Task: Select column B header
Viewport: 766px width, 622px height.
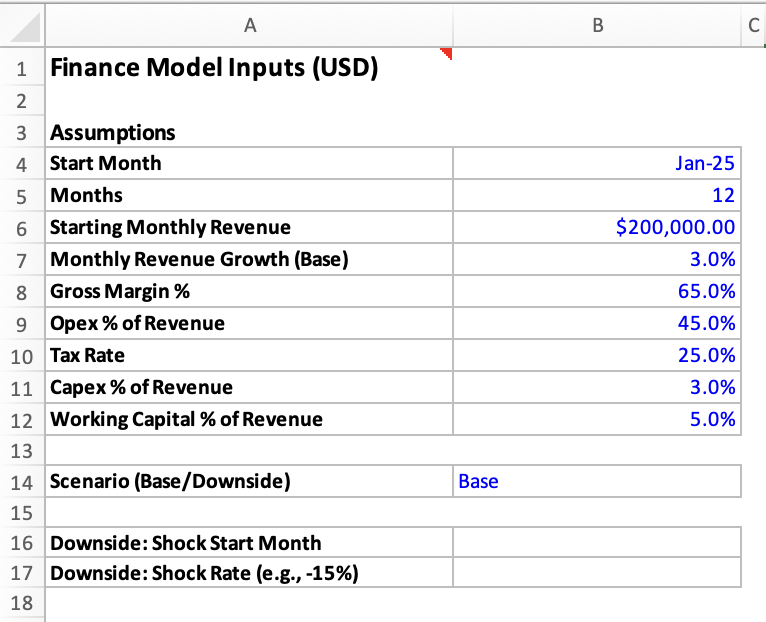Action: pyautogui.click(x=597, y=27)
